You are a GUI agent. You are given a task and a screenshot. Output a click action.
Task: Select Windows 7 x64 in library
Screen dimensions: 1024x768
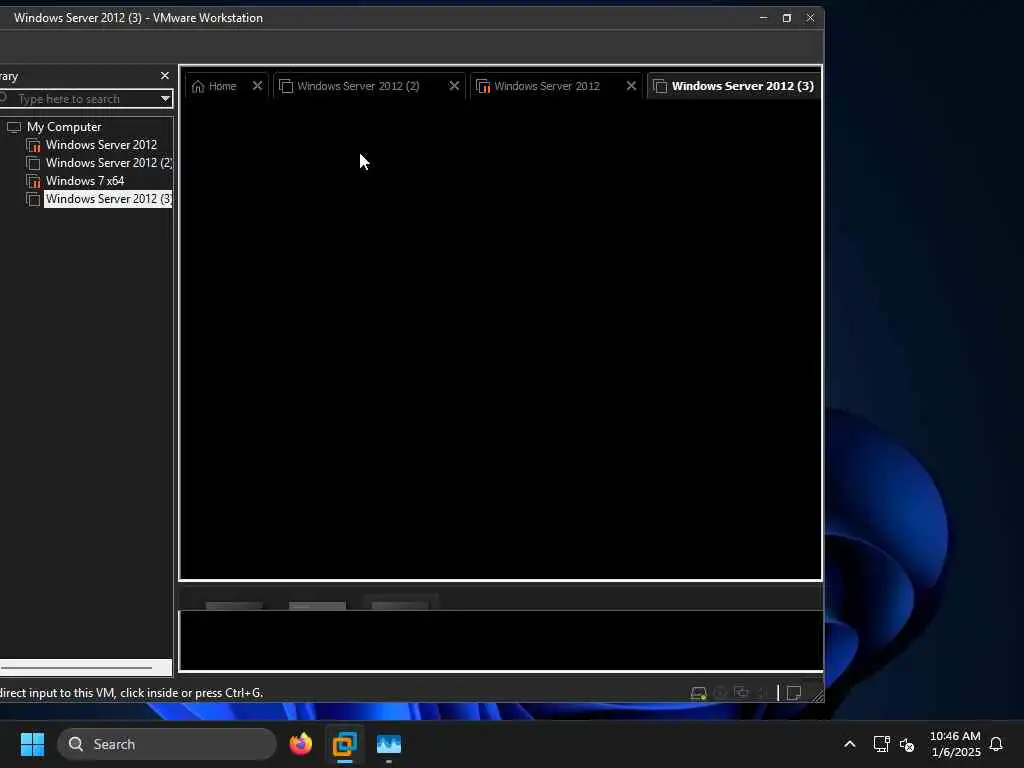[85, 181]
